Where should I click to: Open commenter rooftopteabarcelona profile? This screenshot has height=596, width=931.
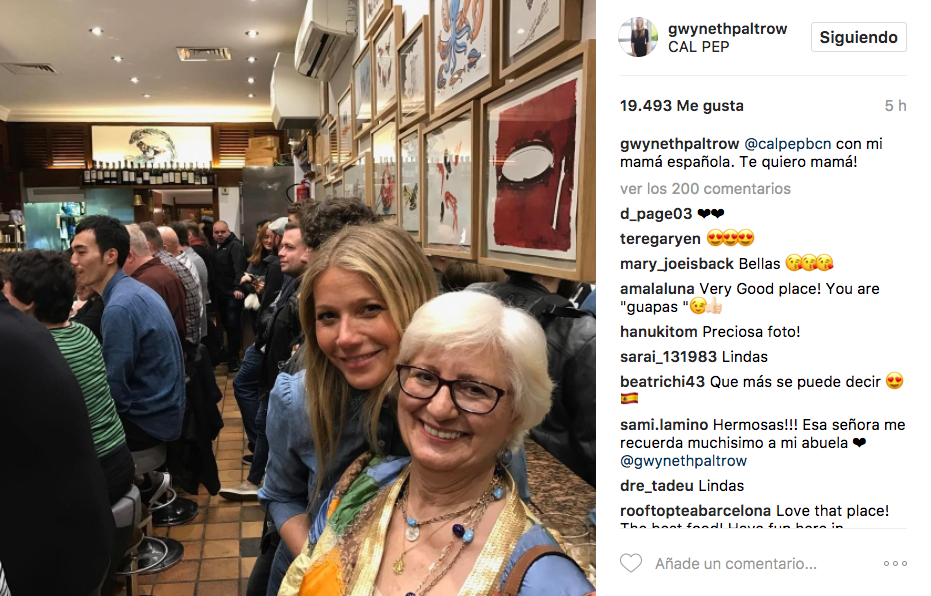pos(695,511)
